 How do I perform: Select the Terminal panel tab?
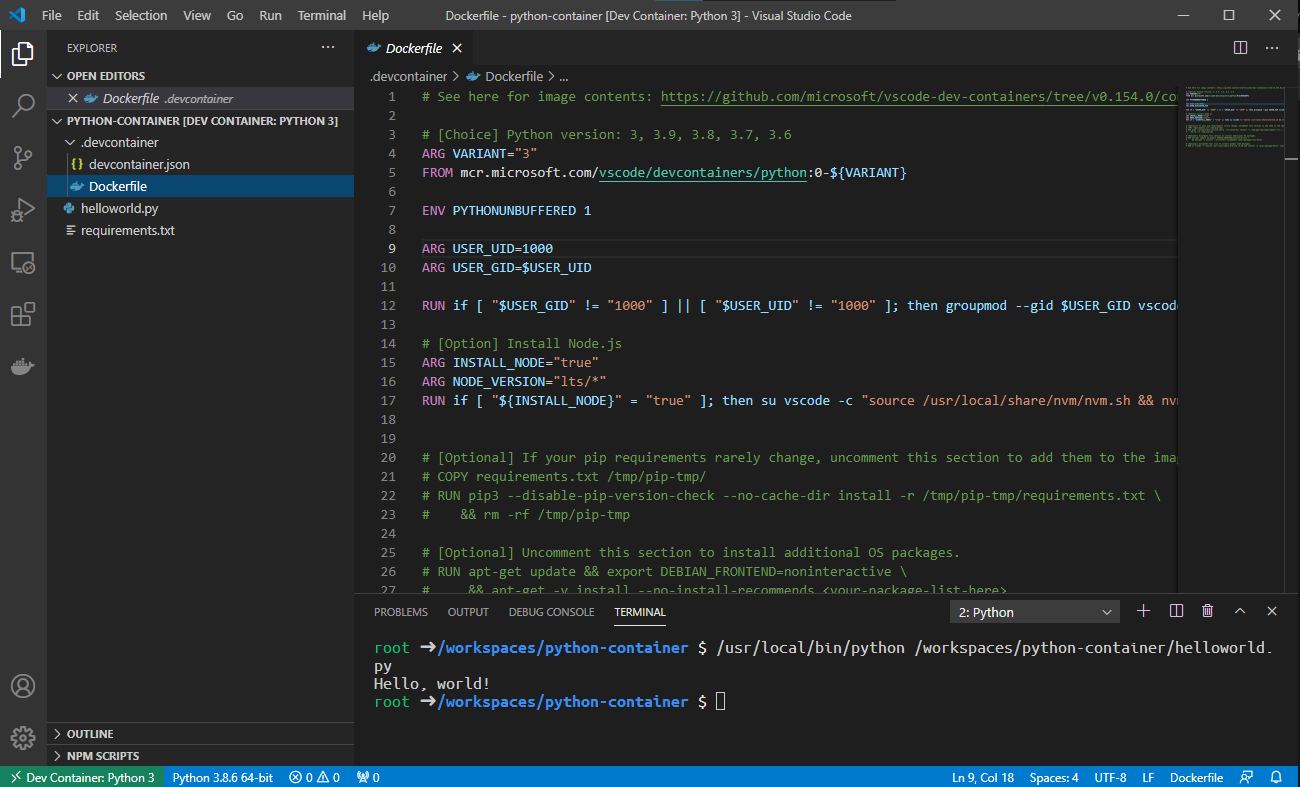click(640, 612)
